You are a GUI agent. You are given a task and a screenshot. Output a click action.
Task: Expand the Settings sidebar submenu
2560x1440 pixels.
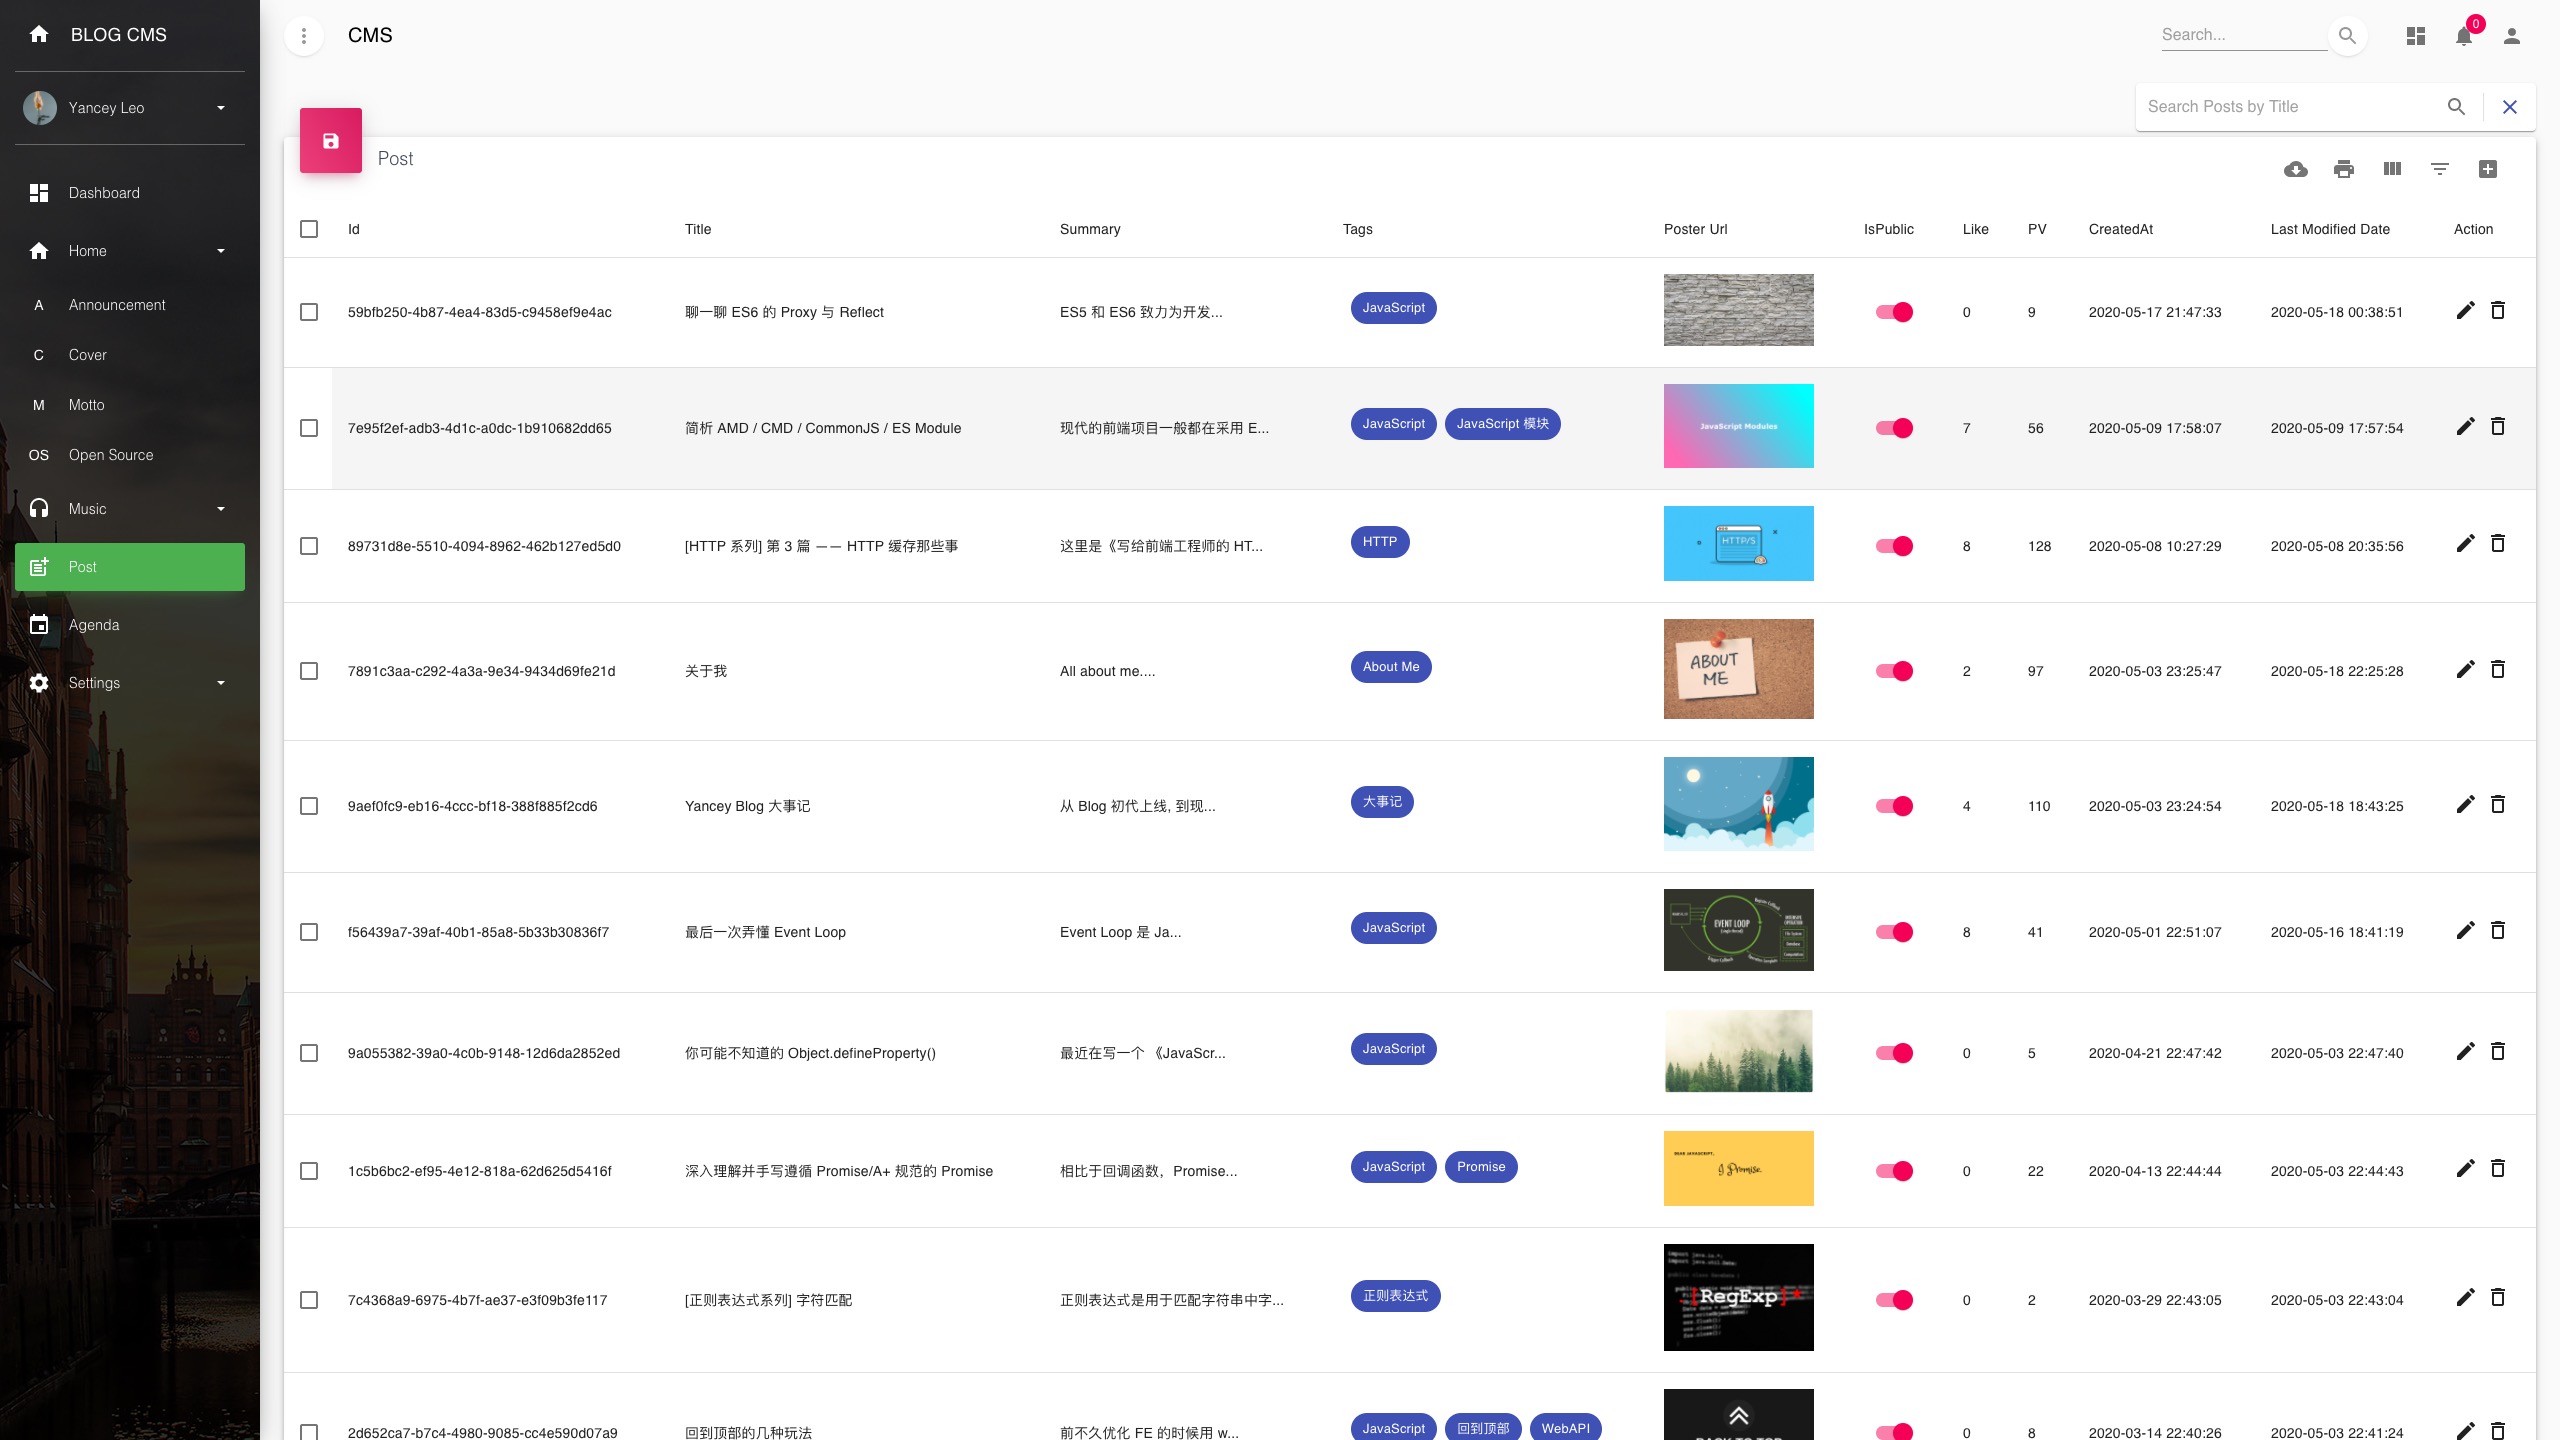pos(221,683)
